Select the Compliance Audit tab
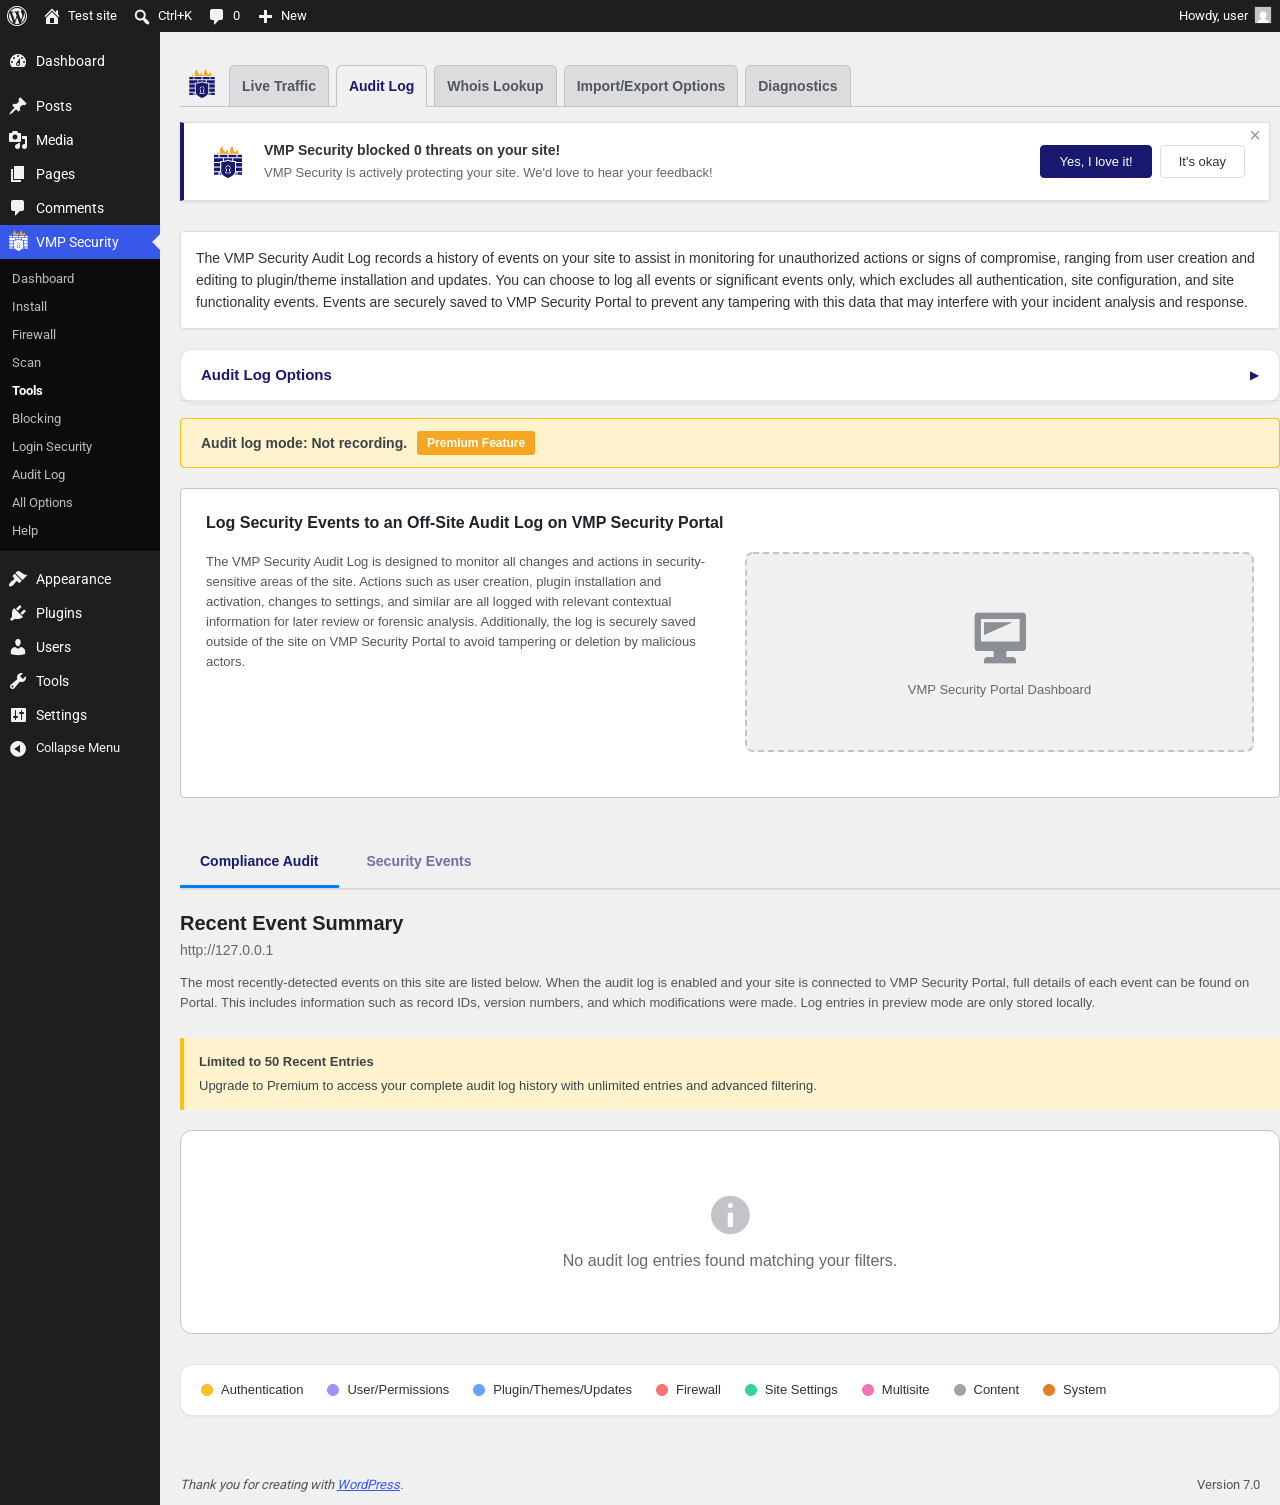This screenshot has height=1505, width=1280. pyautogui.click(x=259, y=861)
